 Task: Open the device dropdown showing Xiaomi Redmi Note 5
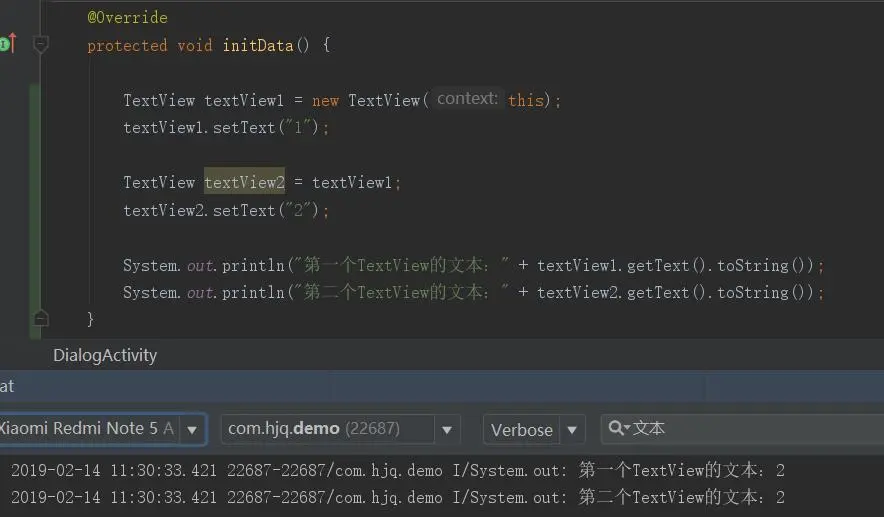click(101, 429)
